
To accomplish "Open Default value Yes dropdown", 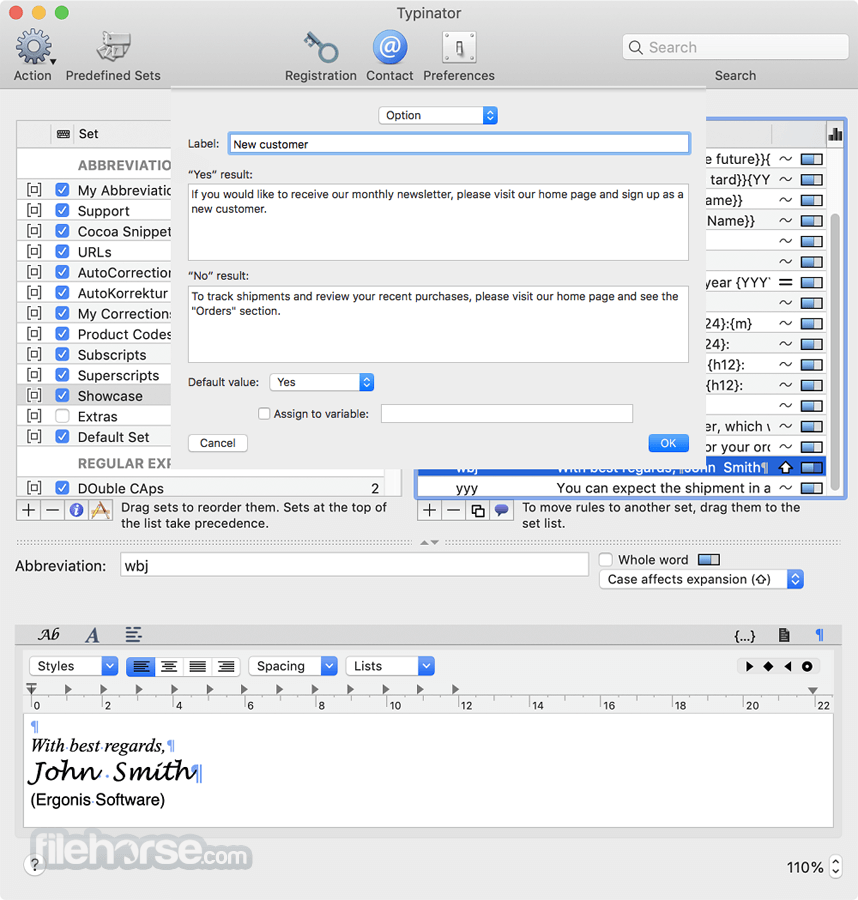I will click(x=321, y=382).
